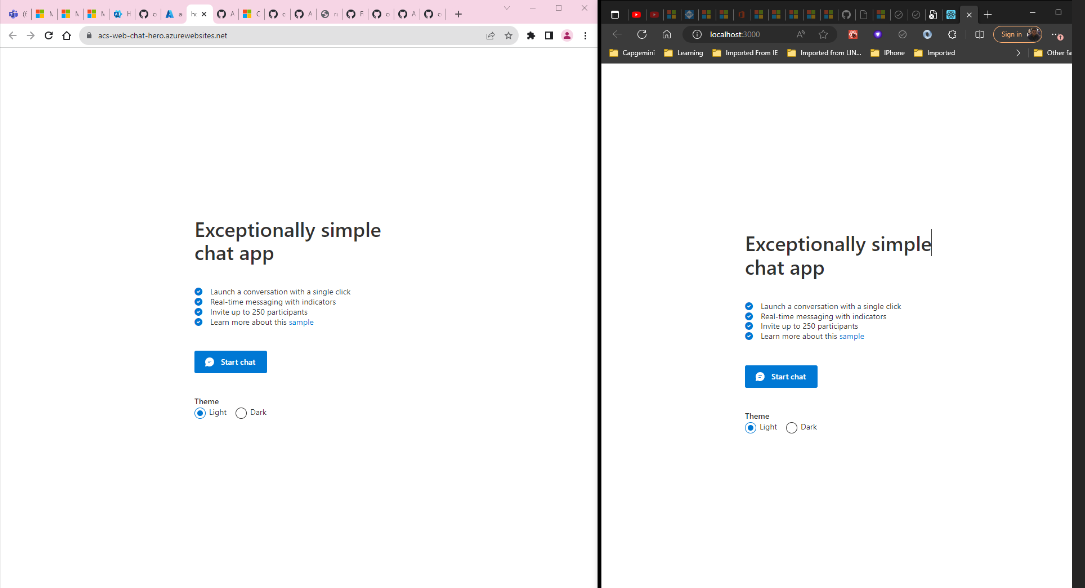Click the home icon in Edge toolbar
This screenshot has height=588, width=1085.
point(666,34)
